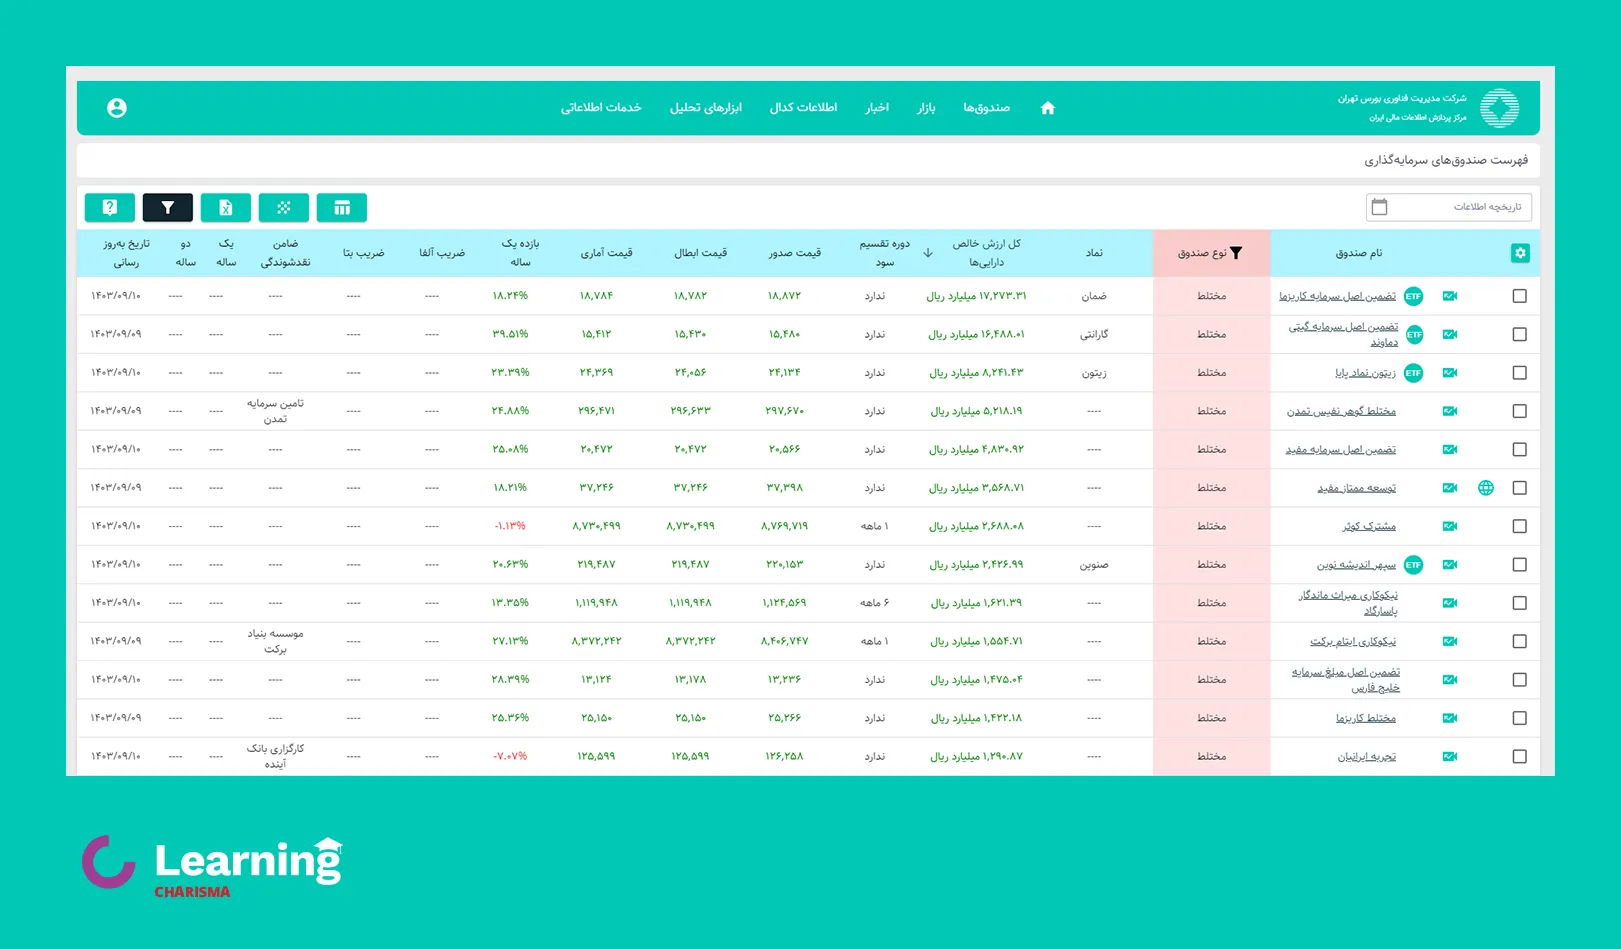Open chart icon for مختلط کاریزما
1621x949 pixels.
[x=1450, y=718]
